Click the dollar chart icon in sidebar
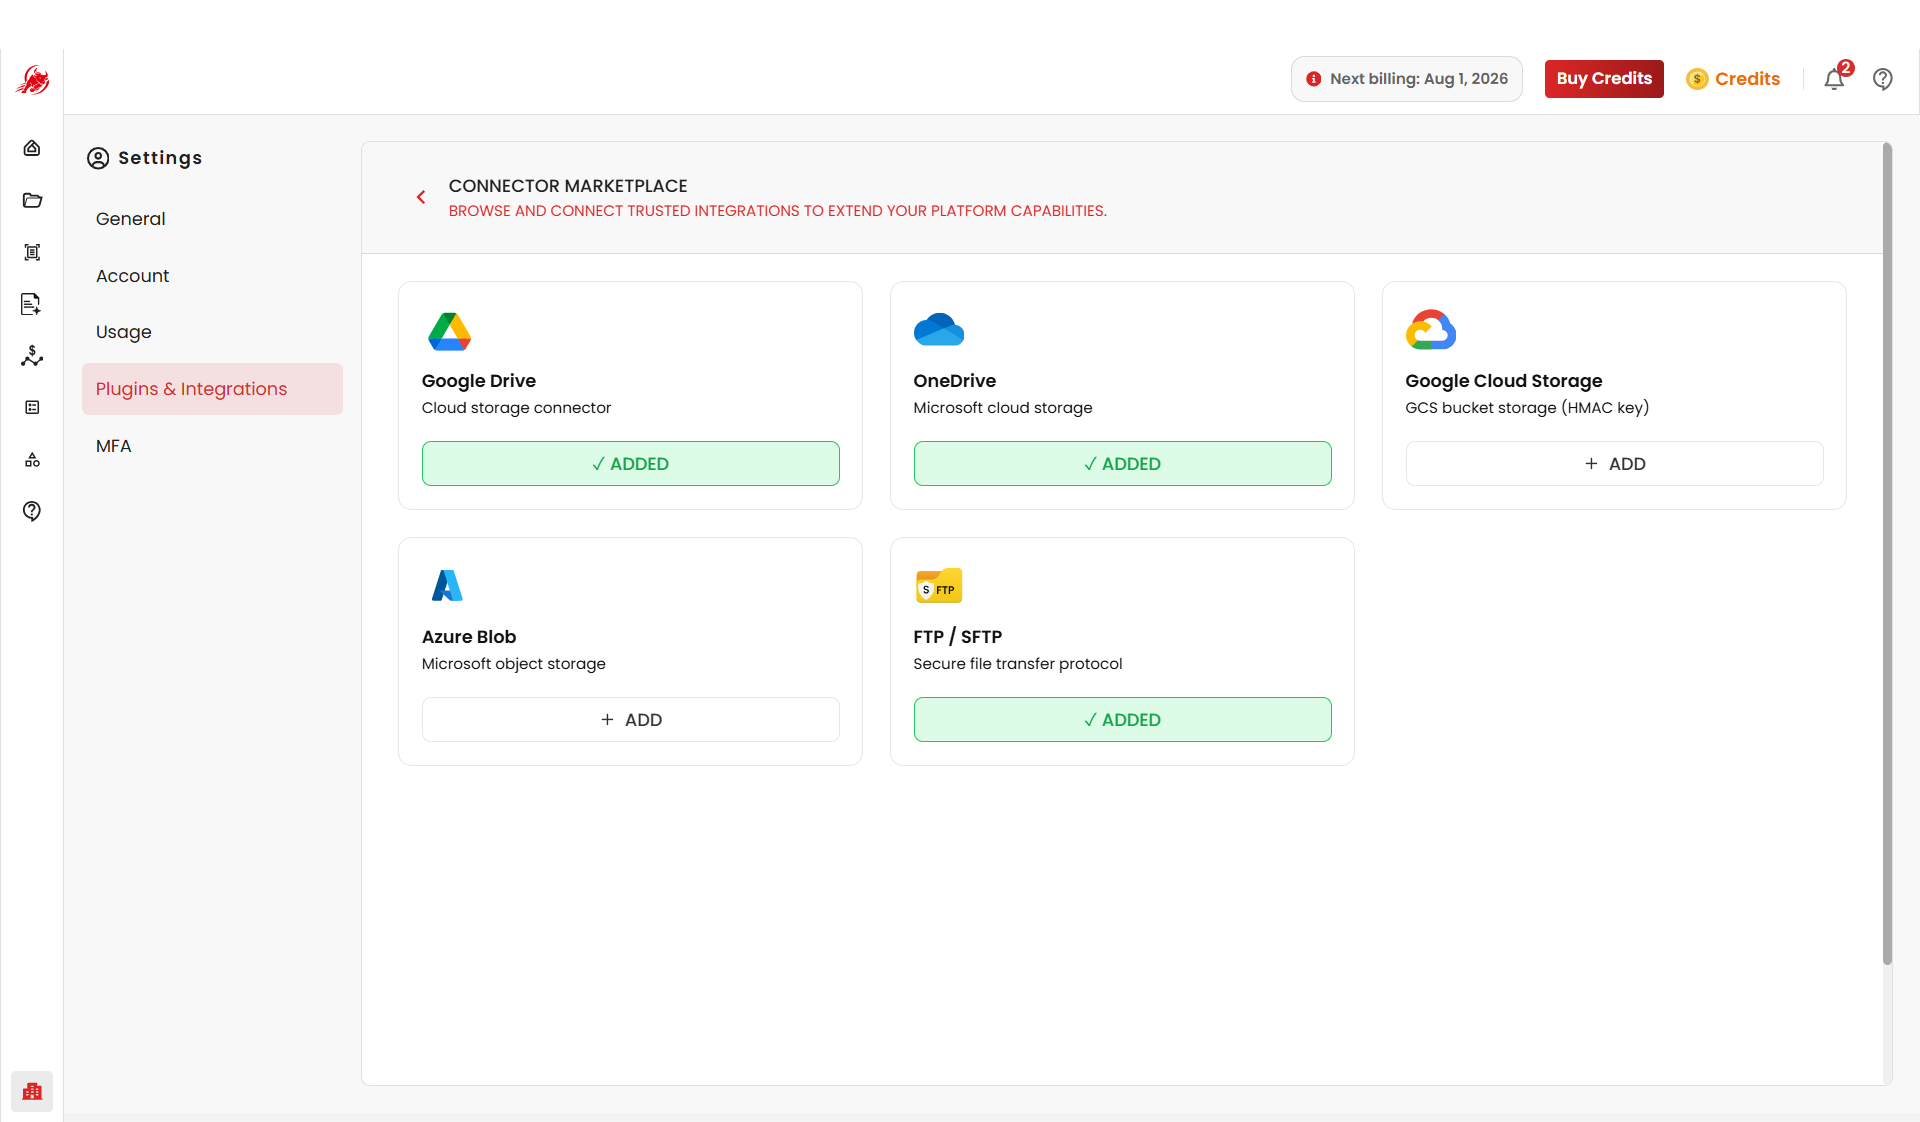1920x1122 pixels. point(32,356)
